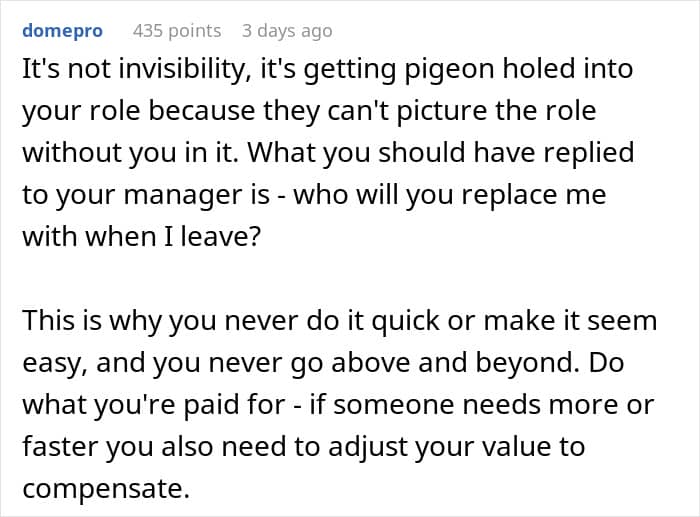700x517 pixels.
Task: Click the 435 points score
Action: pyautogui.click(x=177, y=31)
